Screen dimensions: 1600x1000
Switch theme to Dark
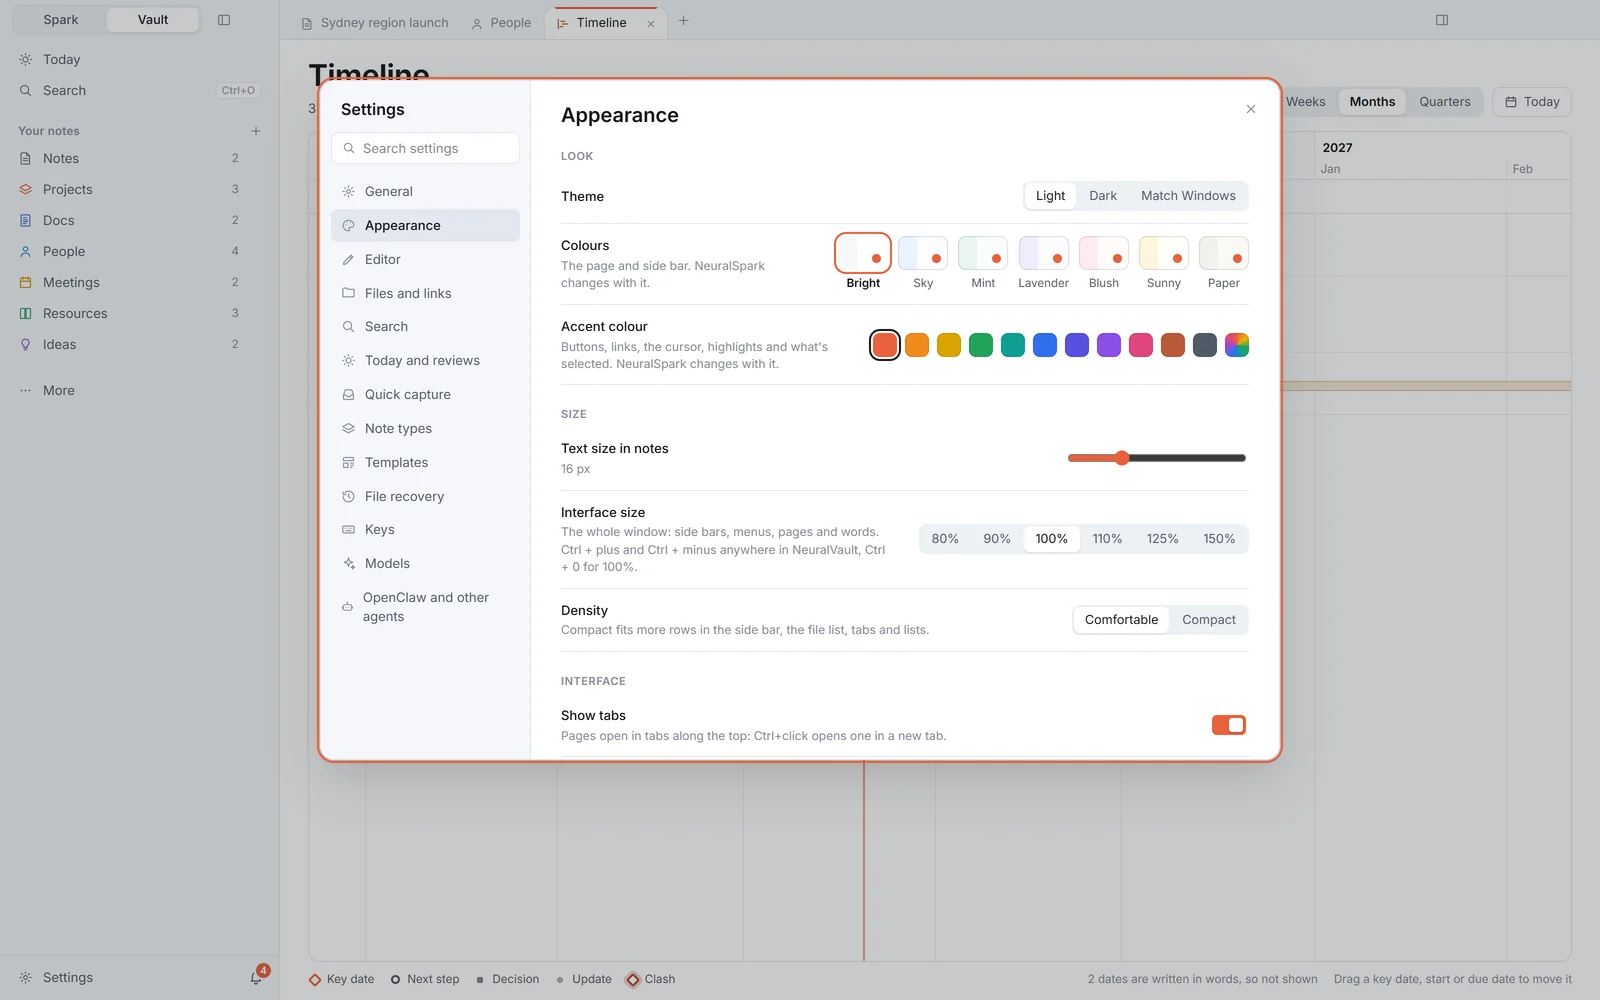[1103, 196]
